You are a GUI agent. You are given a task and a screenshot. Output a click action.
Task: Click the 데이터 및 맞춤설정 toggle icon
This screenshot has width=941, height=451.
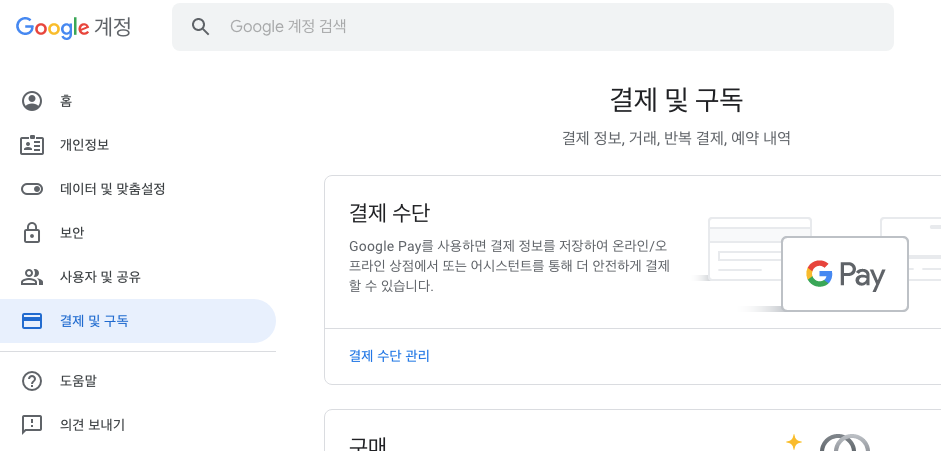pyautogui.click(x=32, y=190)
